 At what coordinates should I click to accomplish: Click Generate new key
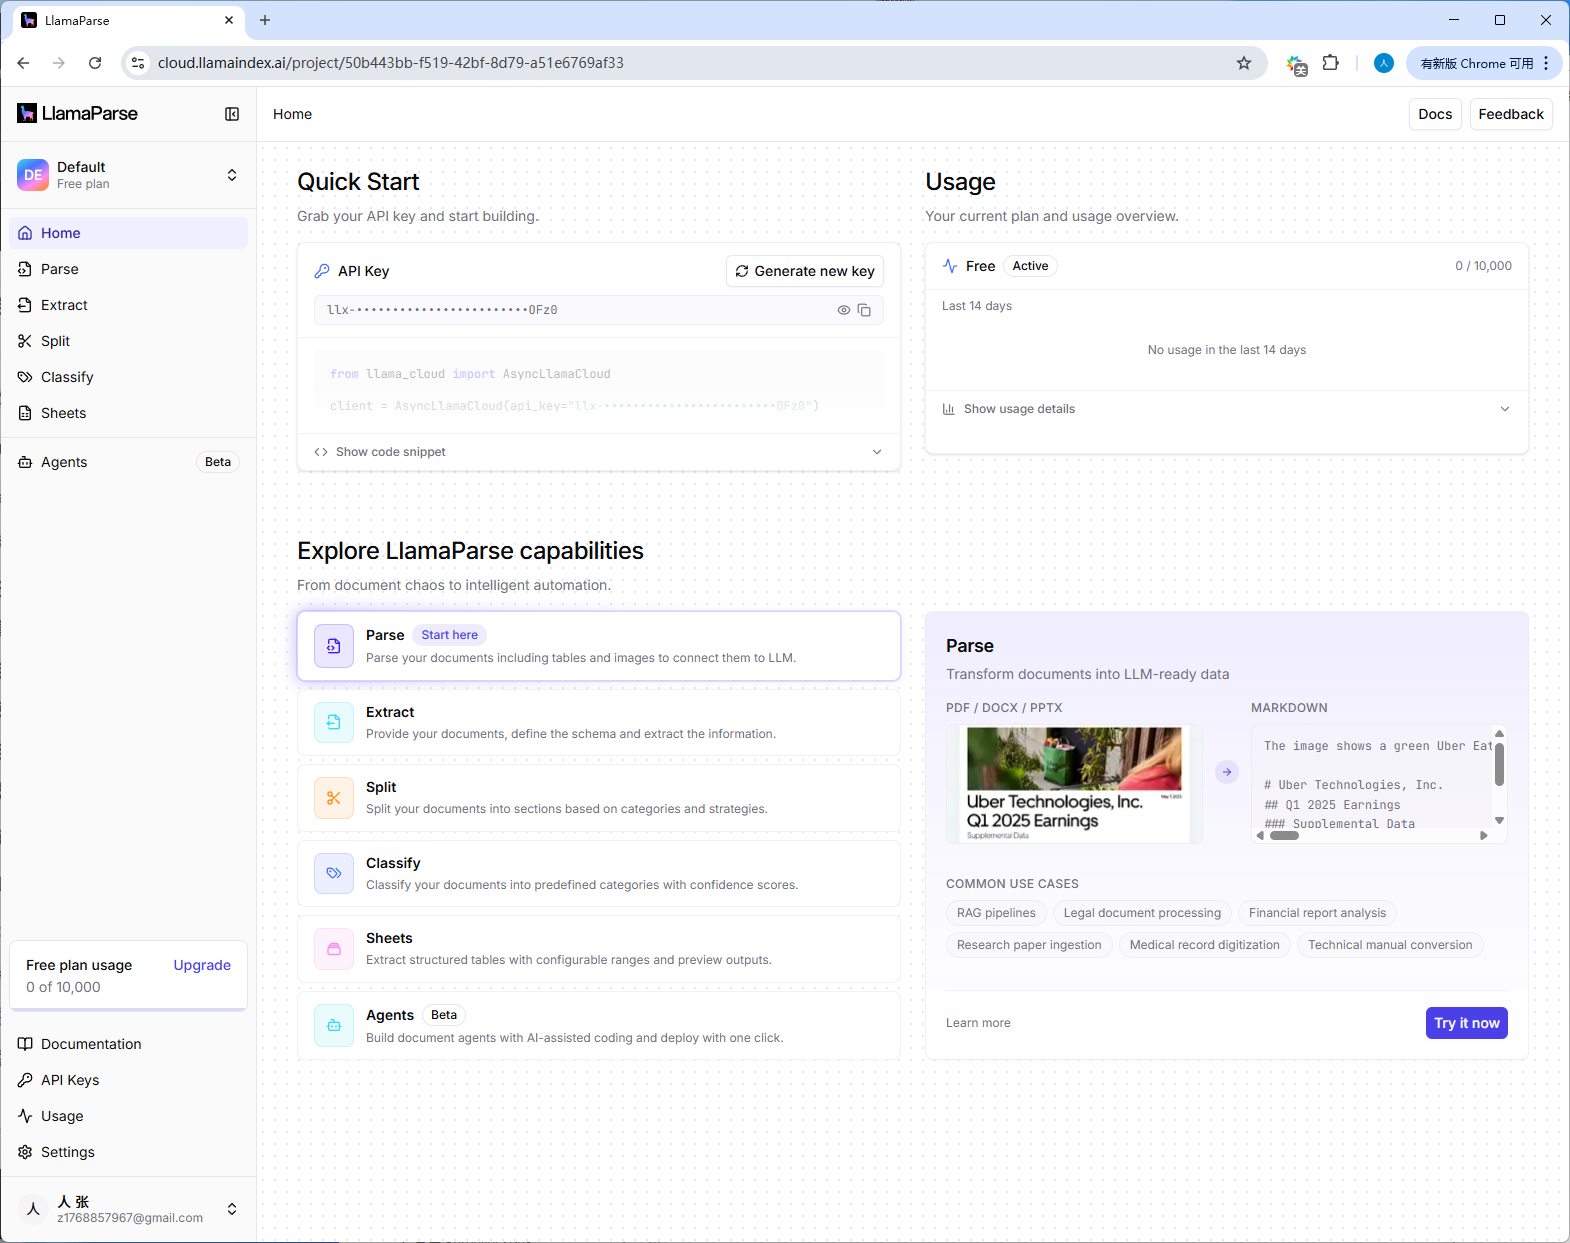pyautogui.click(x=805, y=271)
